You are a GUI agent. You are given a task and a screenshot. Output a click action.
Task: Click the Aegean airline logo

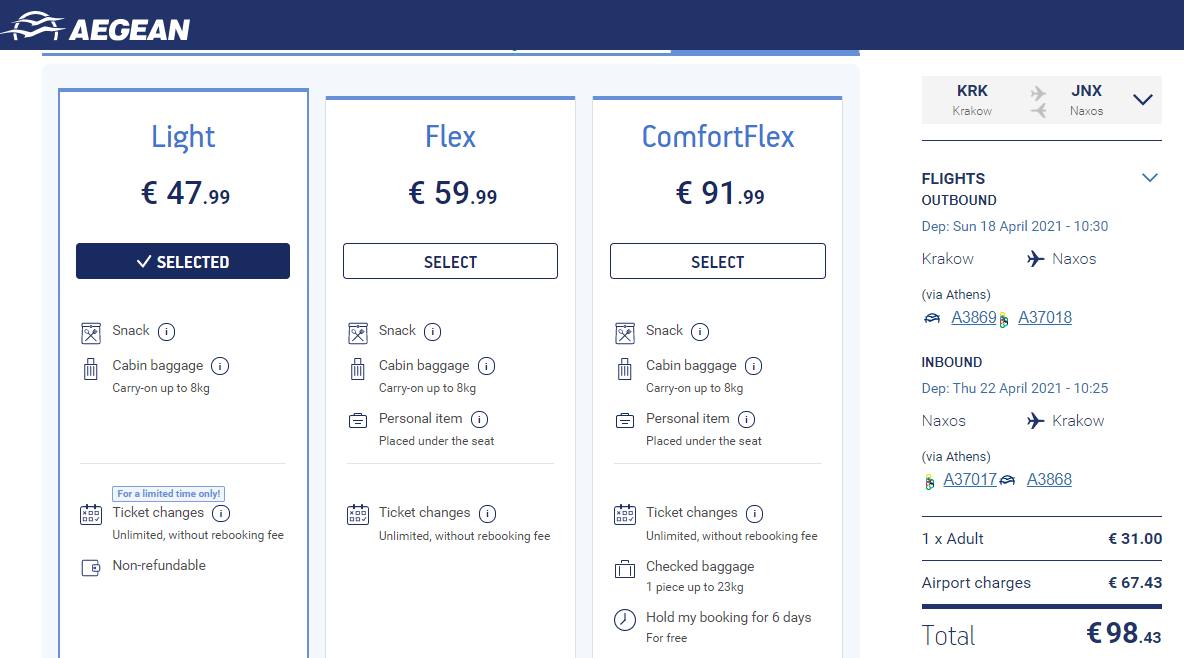pyautogui.click(x=96, y=26)
